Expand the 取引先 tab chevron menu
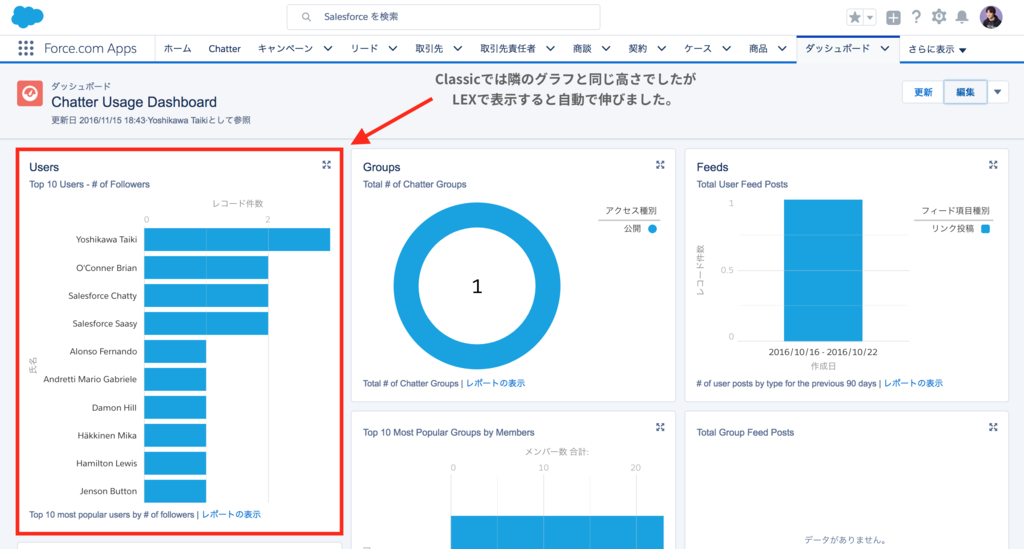The image size is (1024, 549). (458, 48)
